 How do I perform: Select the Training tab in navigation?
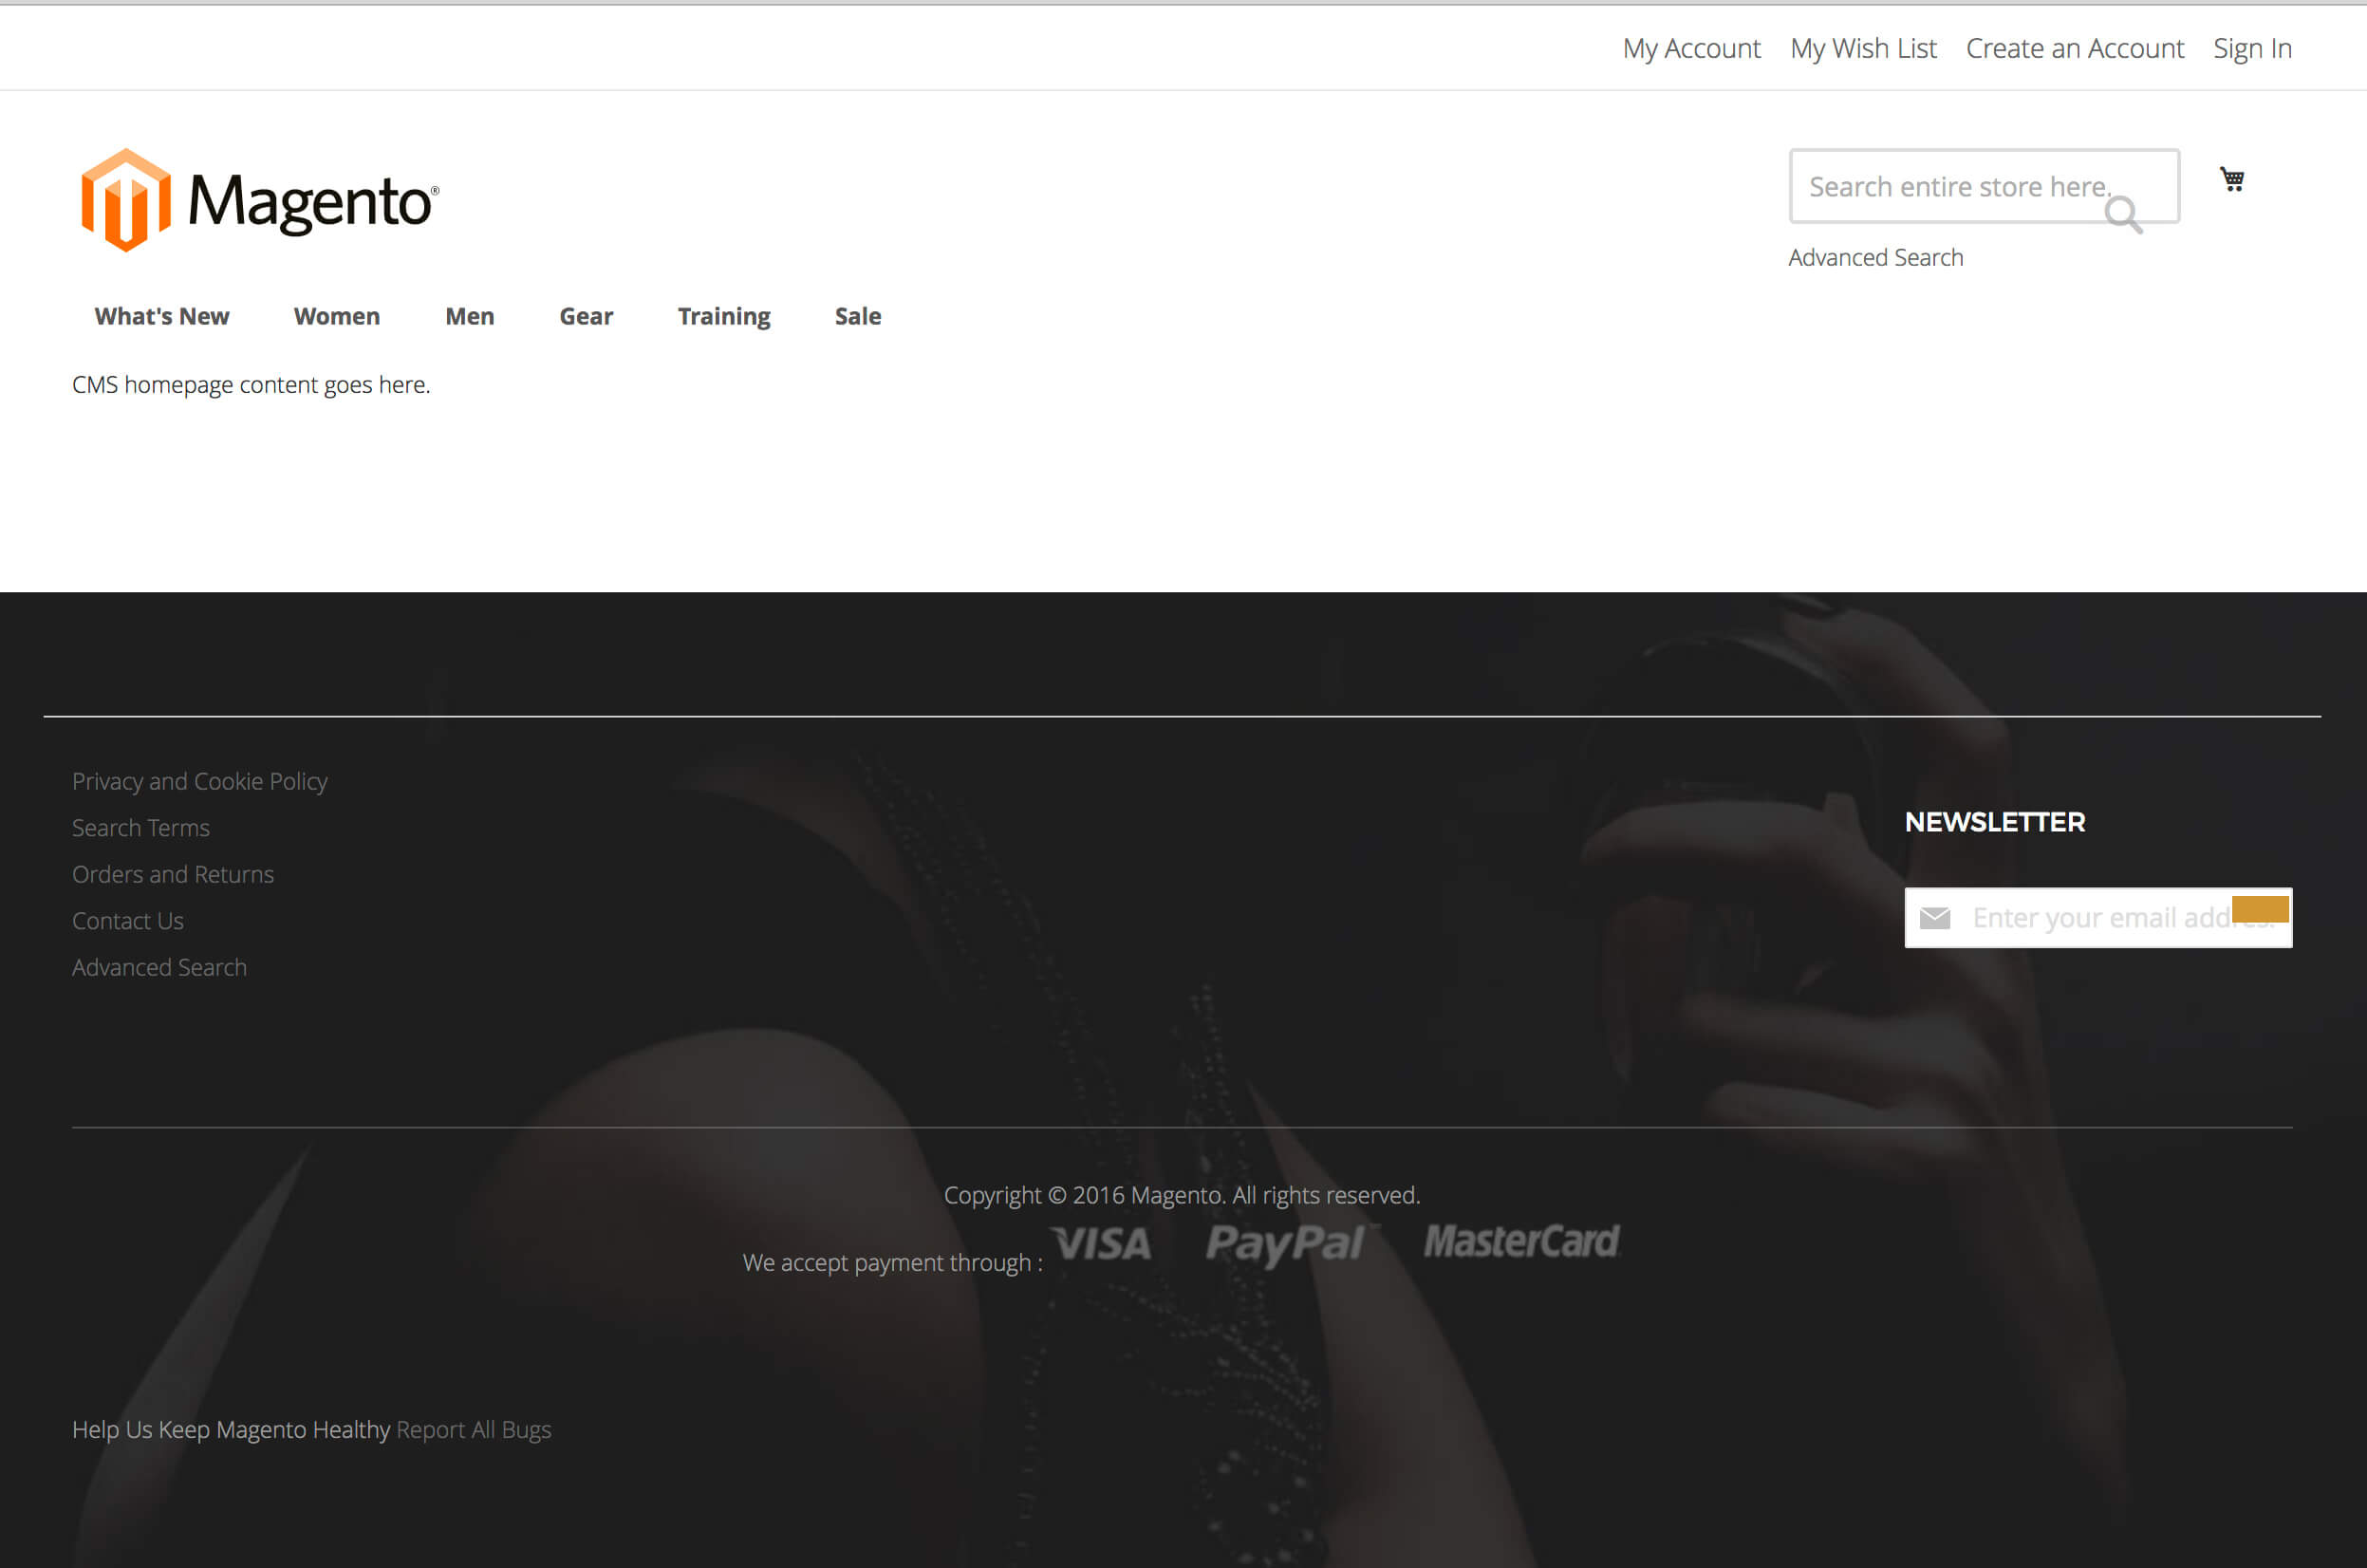click(724, 315)
